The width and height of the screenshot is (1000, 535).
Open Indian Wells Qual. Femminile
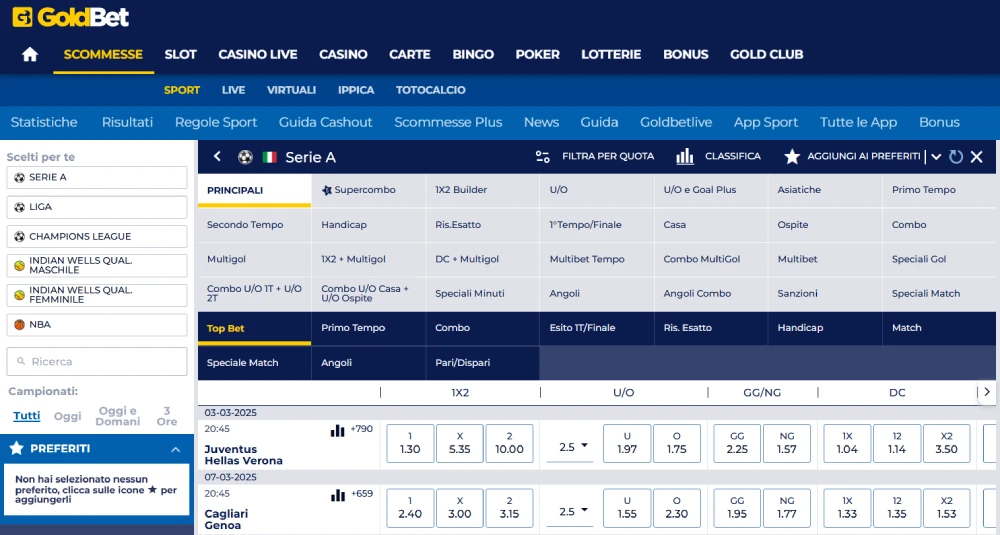97,295
